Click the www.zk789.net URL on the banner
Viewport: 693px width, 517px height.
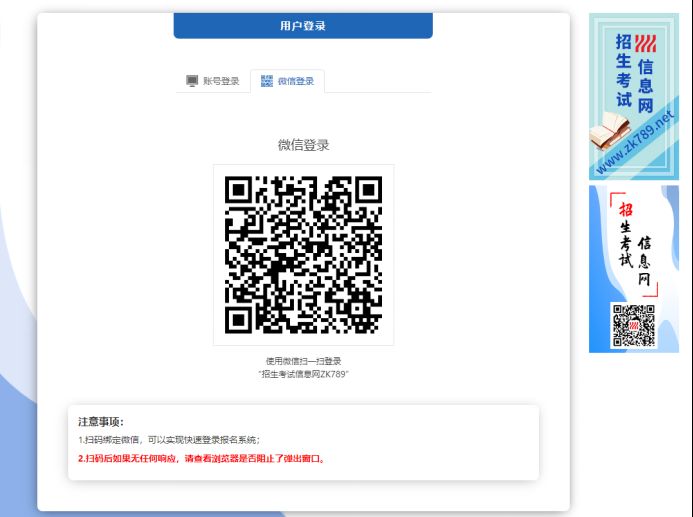point(635,141)
